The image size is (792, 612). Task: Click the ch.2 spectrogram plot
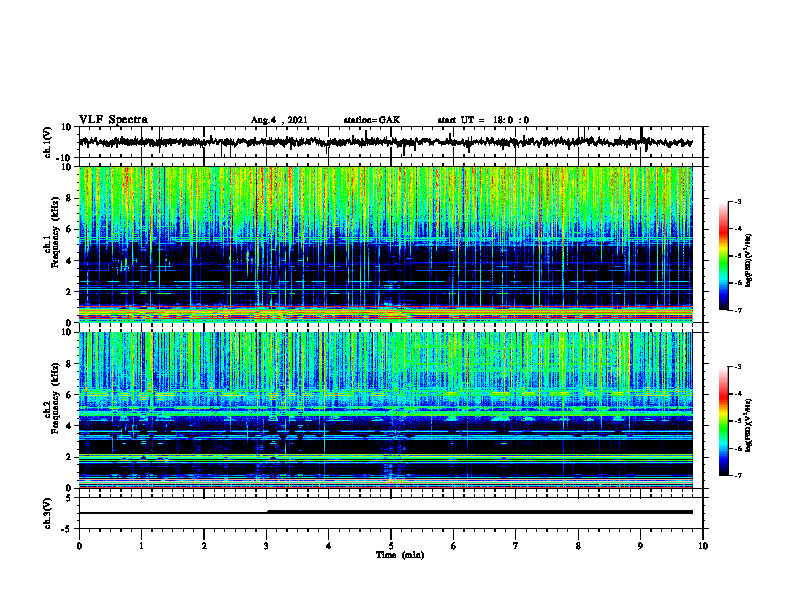(385, 410)
